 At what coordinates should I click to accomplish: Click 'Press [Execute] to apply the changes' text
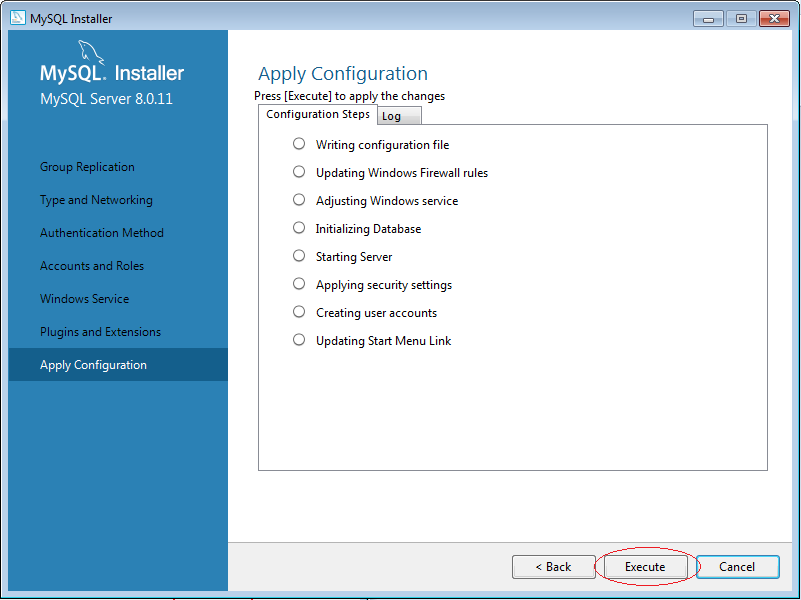coord(349,96)
